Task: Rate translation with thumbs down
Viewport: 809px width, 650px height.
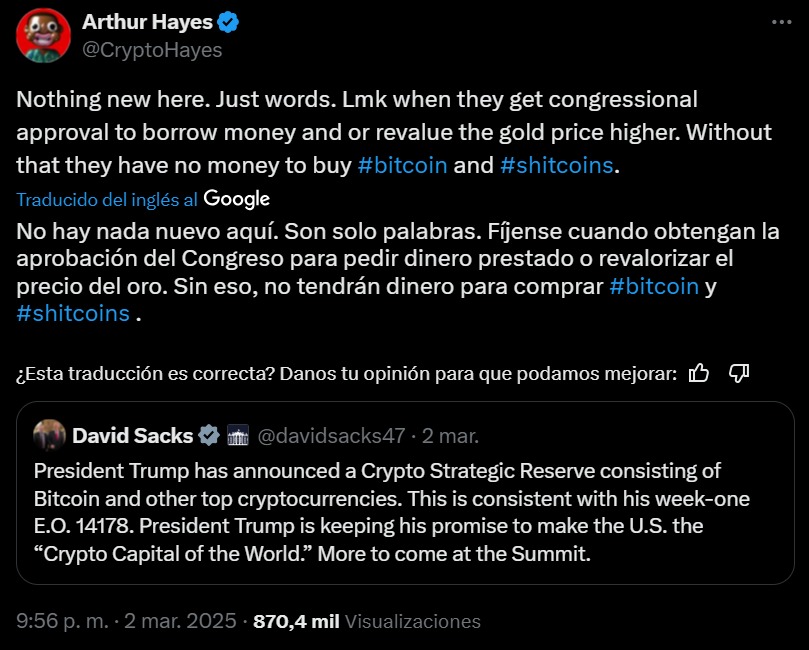Action: pyautogui.click(x=739, y=374)
